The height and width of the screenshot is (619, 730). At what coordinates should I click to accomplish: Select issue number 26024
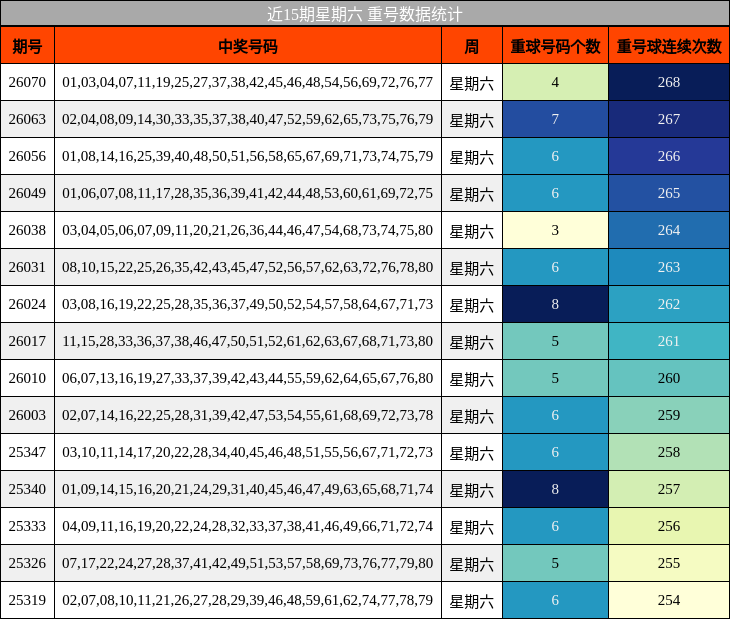point(27,304)
